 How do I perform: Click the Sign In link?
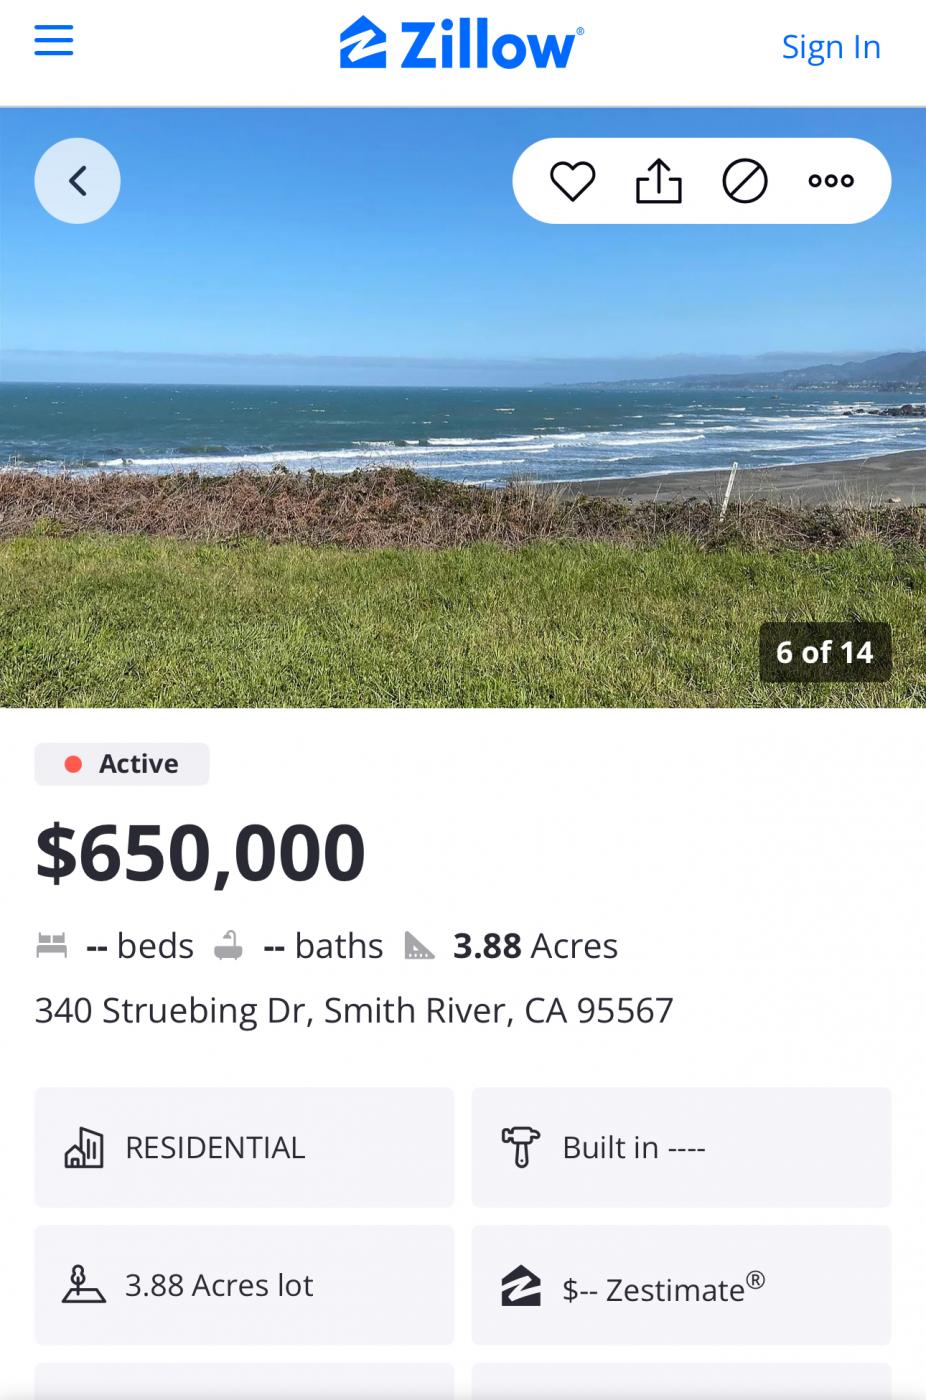click(x=830, y=46)
